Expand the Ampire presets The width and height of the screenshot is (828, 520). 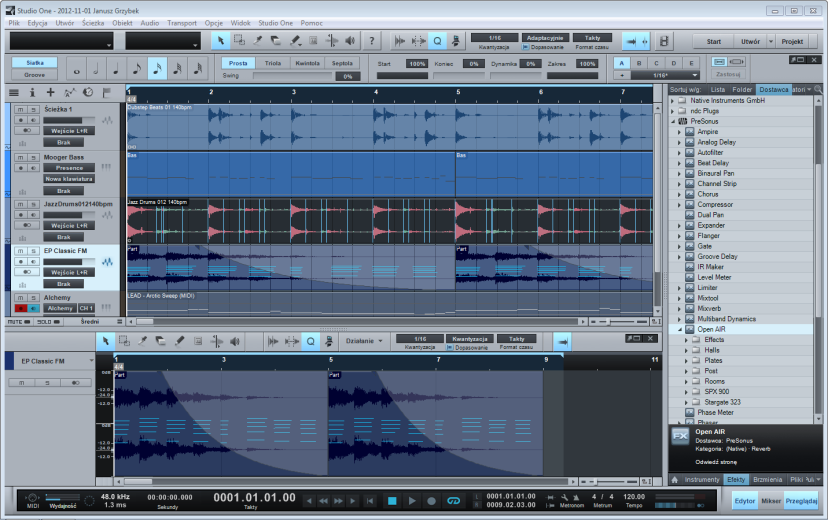(680, 131)
